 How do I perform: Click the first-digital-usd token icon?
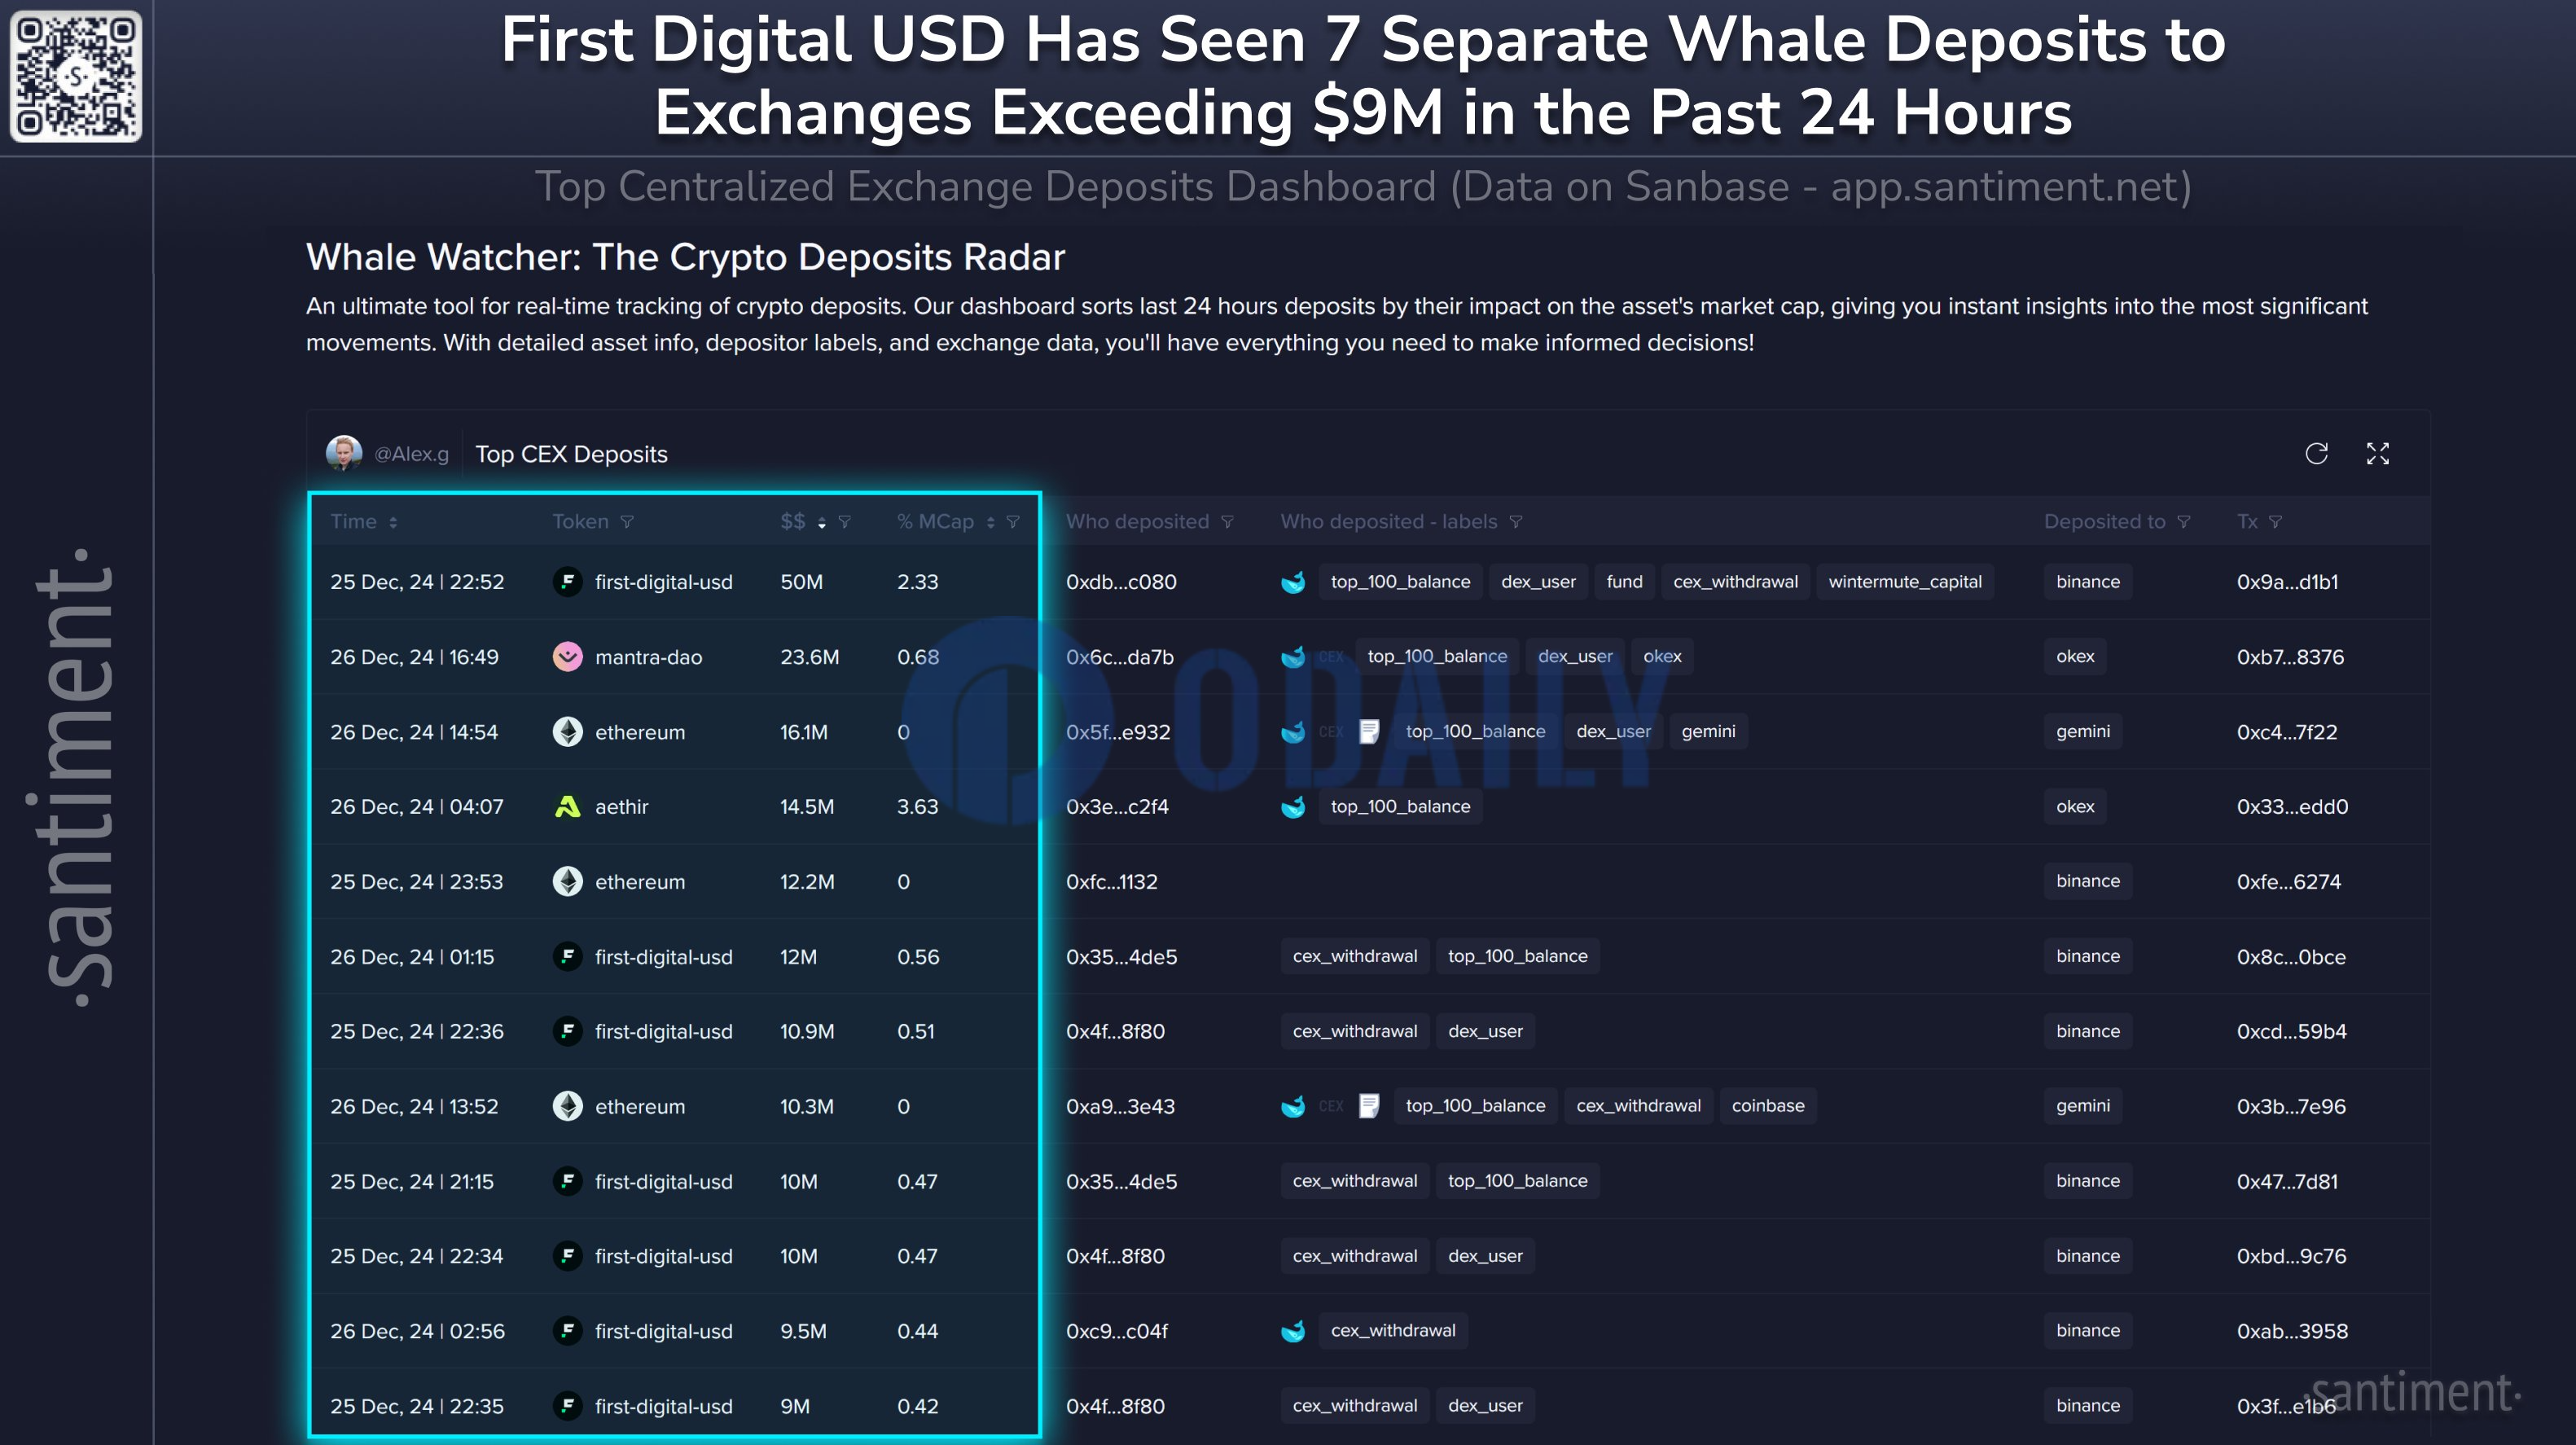tap(566, 582)
